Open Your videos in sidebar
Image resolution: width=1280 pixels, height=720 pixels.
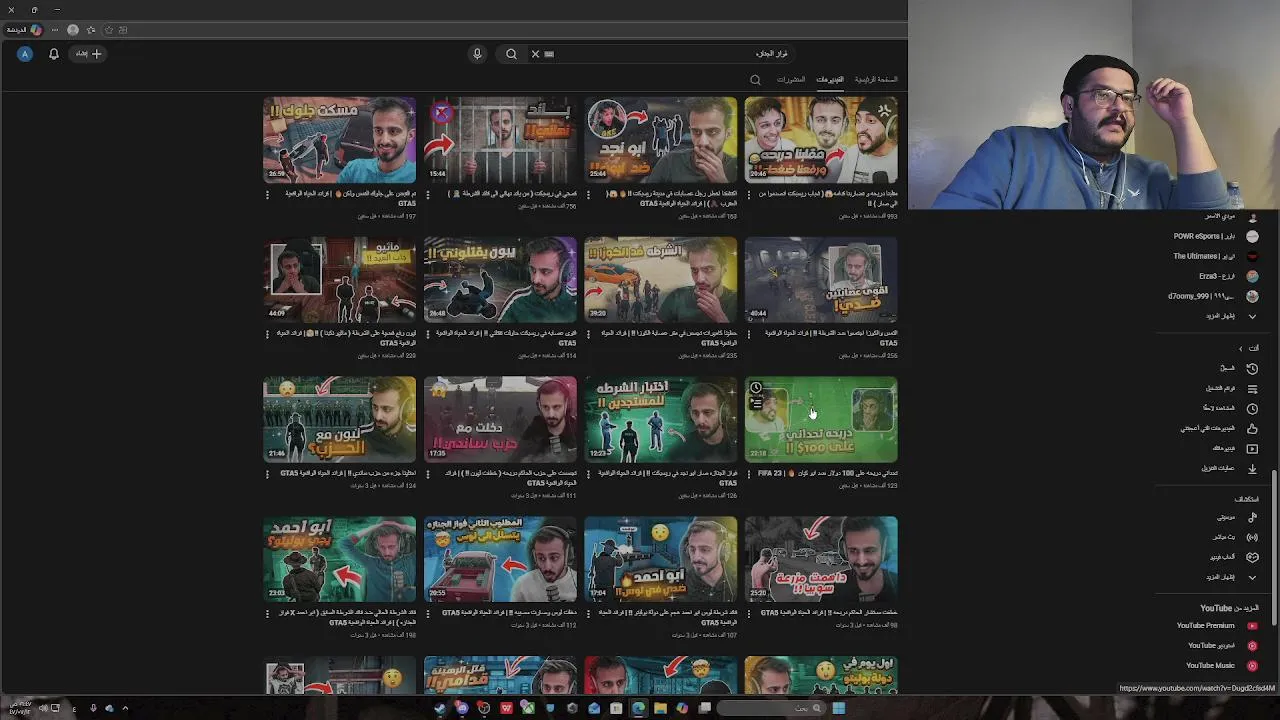[x=1252, y=448]
